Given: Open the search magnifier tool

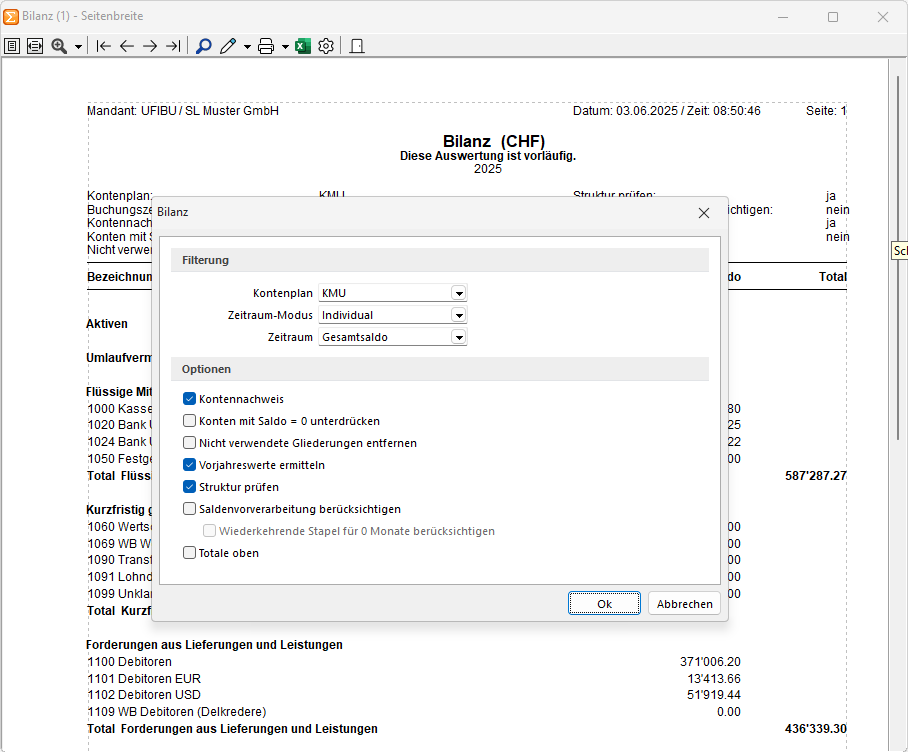Looking at the screenshot, I should [204, 46].
